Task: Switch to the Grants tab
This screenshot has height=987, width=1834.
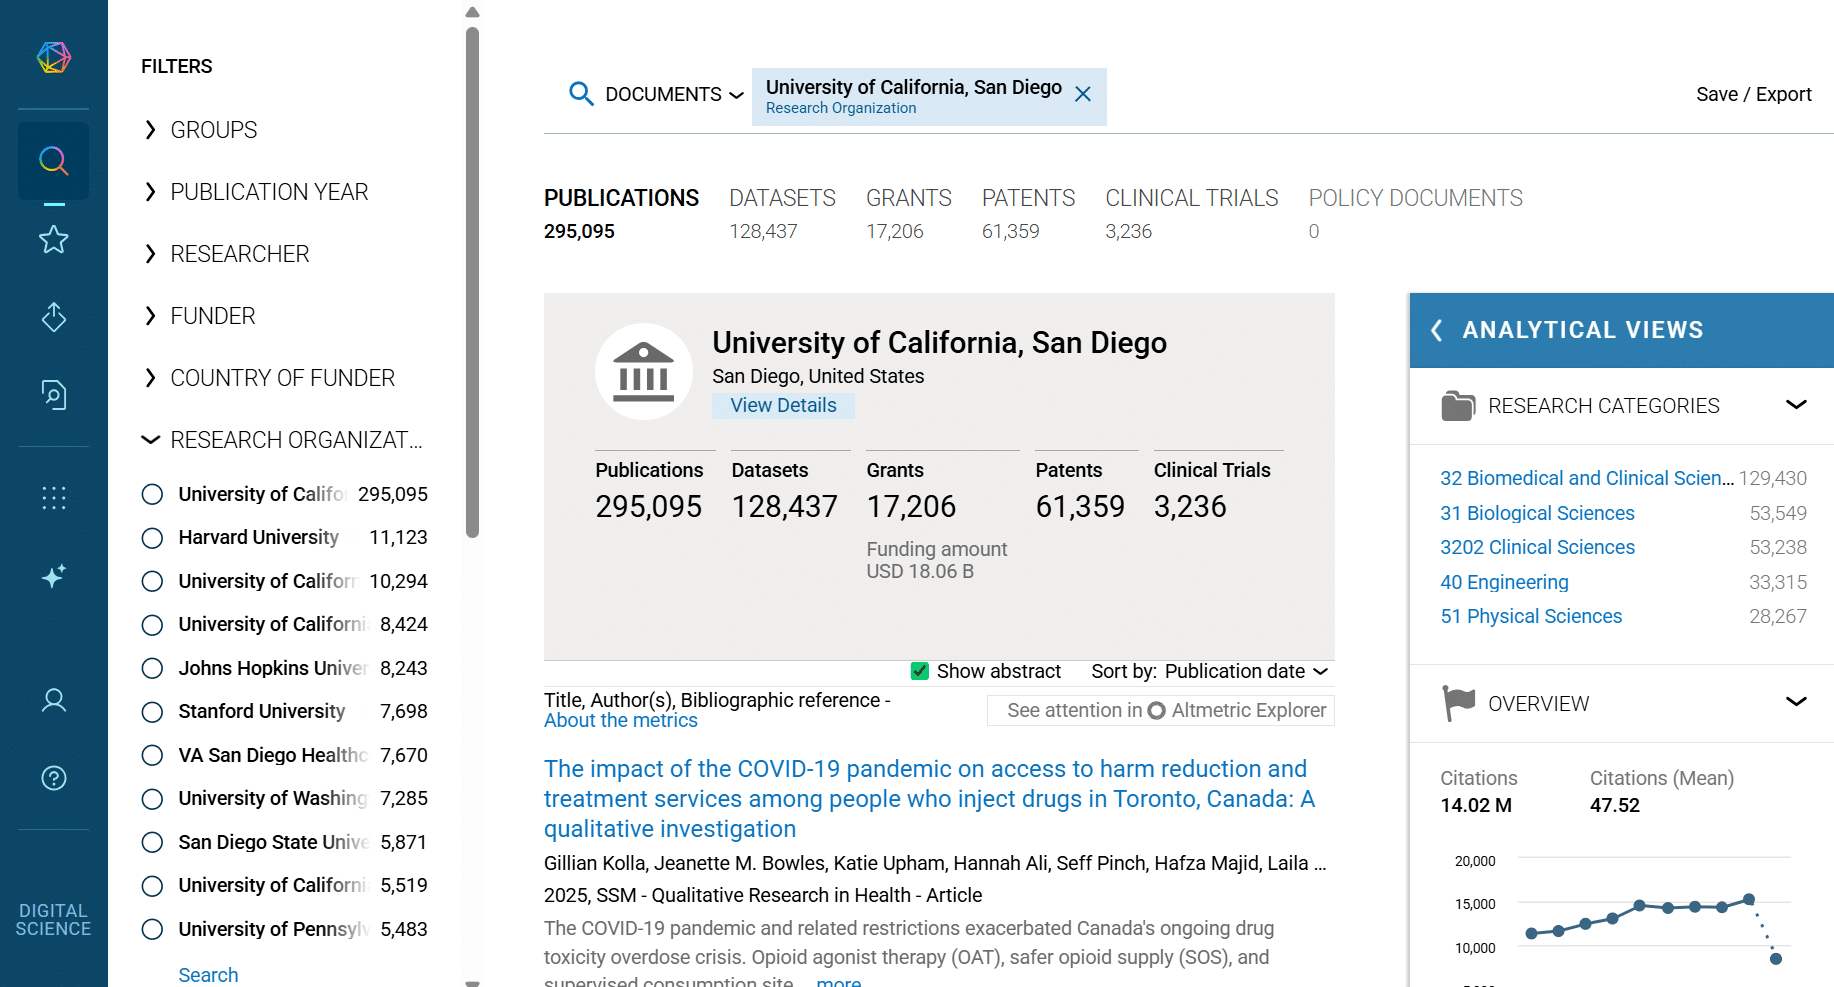Action: (x=908, y=199)
